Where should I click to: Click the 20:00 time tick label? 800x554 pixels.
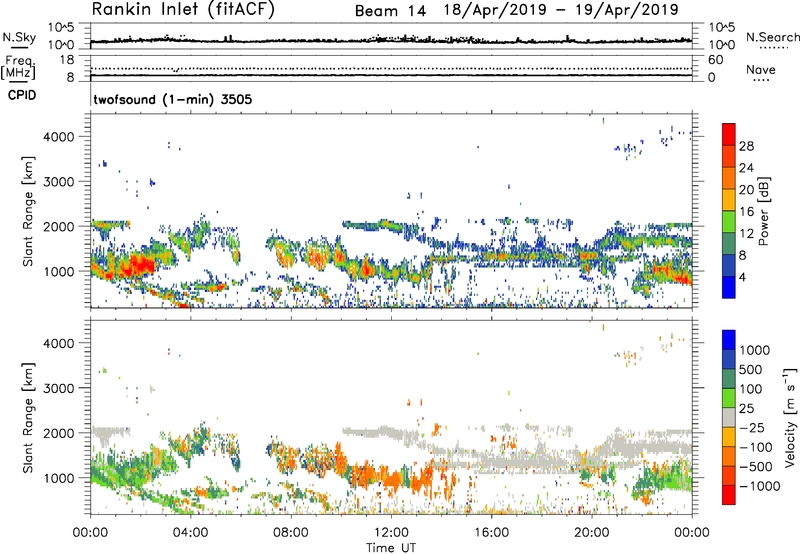click(591, 533)
